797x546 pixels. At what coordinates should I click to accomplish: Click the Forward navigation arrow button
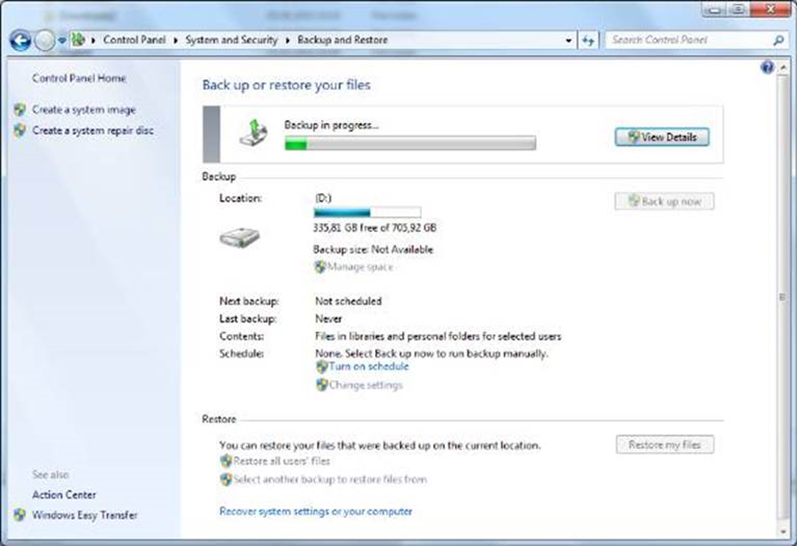point(45,41)
